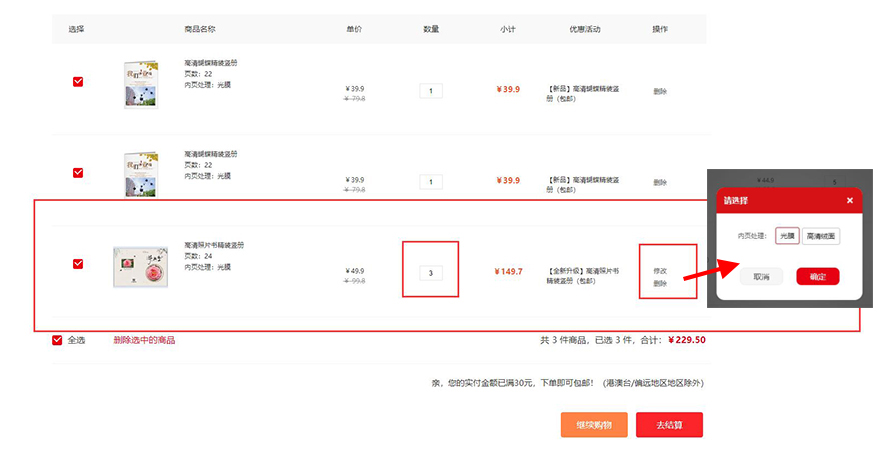Click 删除 for the photo book item
The image size is (881, 455).
[x=660, y=284]
